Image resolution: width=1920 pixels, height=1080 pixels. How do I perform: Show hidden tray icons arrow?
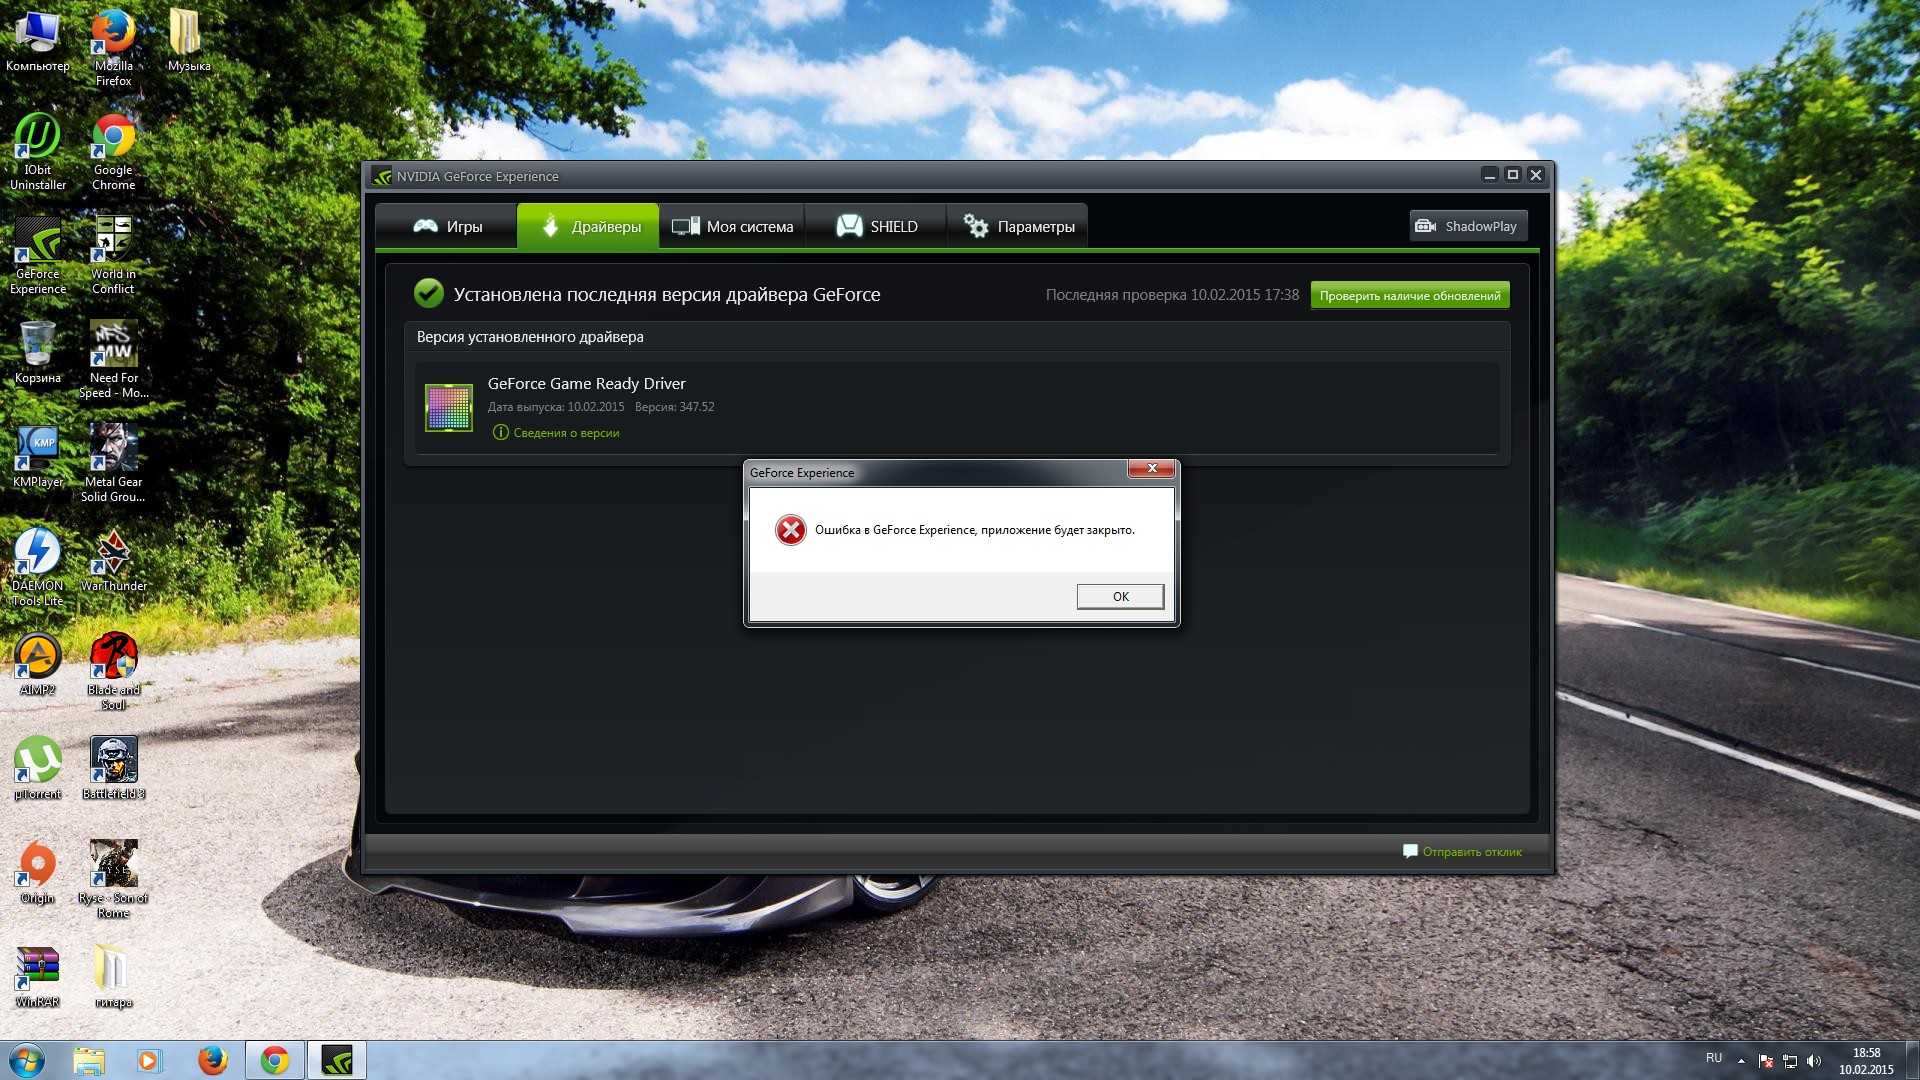pyautogui.click(x=1741, y=1061)
